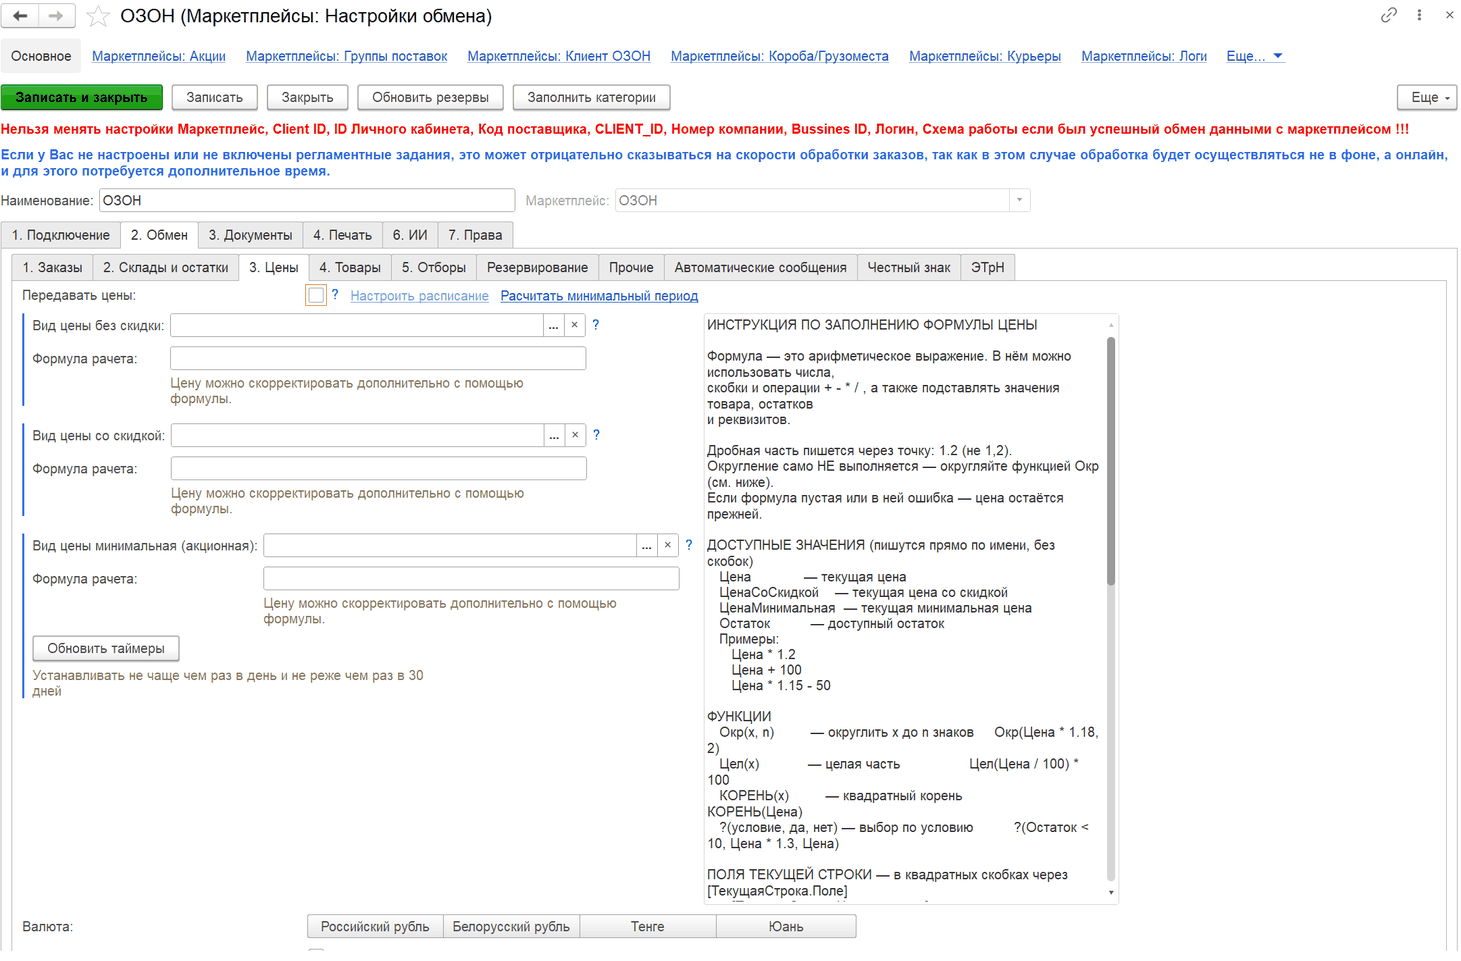Add form to favorites with star icon
The width and height of the screenshot is (1461, 961).
(98, 16)
